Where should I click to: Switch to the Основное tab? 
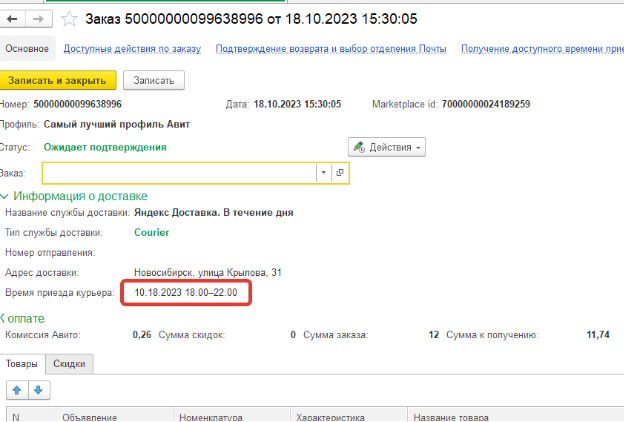27,49
